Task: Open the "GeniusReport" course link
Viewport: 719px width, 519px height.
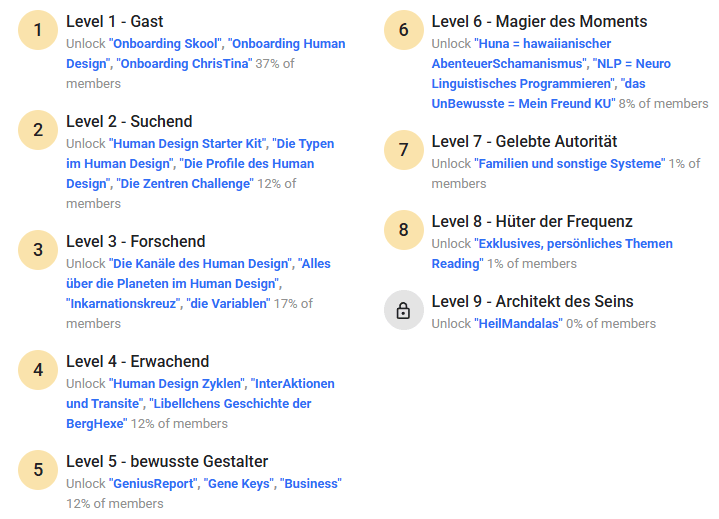Action: click(x=153, y=484)
